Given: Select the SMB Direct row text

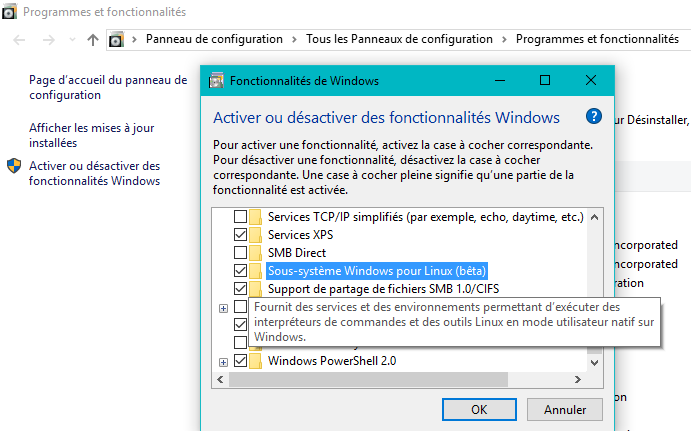Looking at the screenshot, I should click(297, 253).
